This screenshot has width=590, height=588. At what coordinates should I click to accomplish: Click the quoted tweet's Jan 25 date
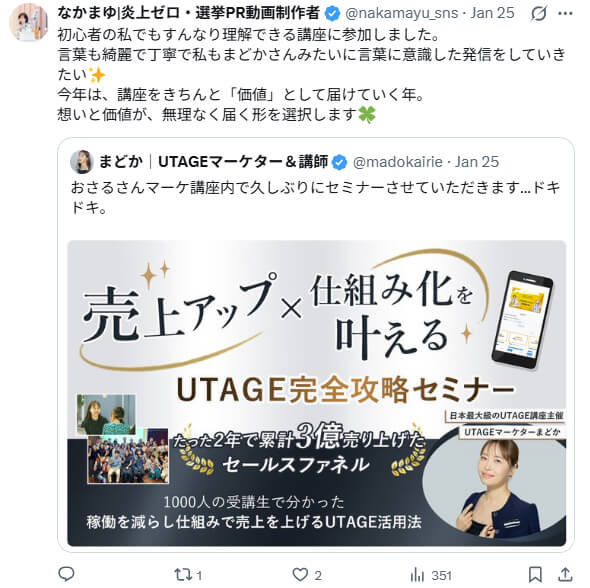[477, 162]
